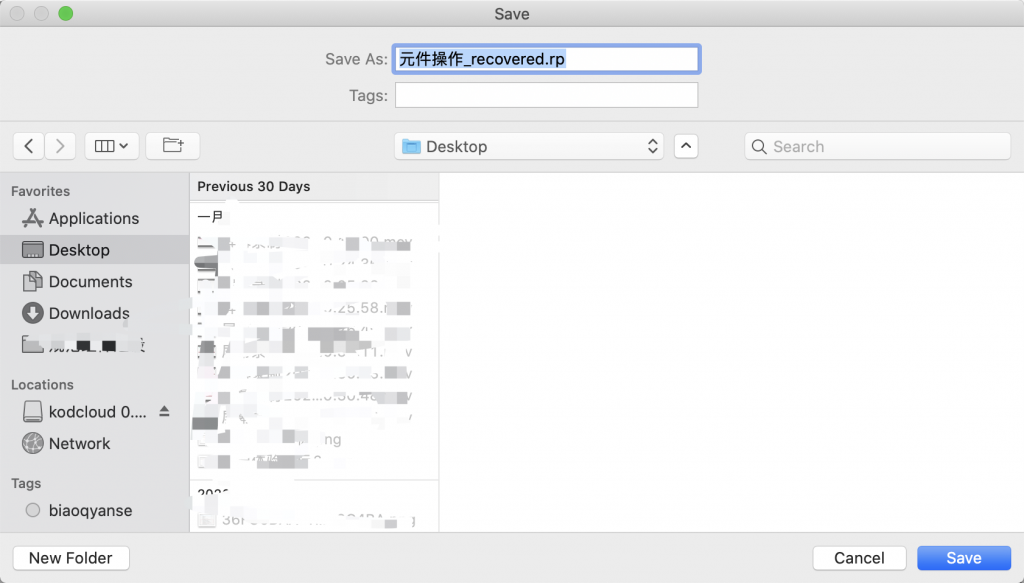Select Desktop in the sidebar
The width and height of the screenshot is (1024, 583).
point(79,250)
